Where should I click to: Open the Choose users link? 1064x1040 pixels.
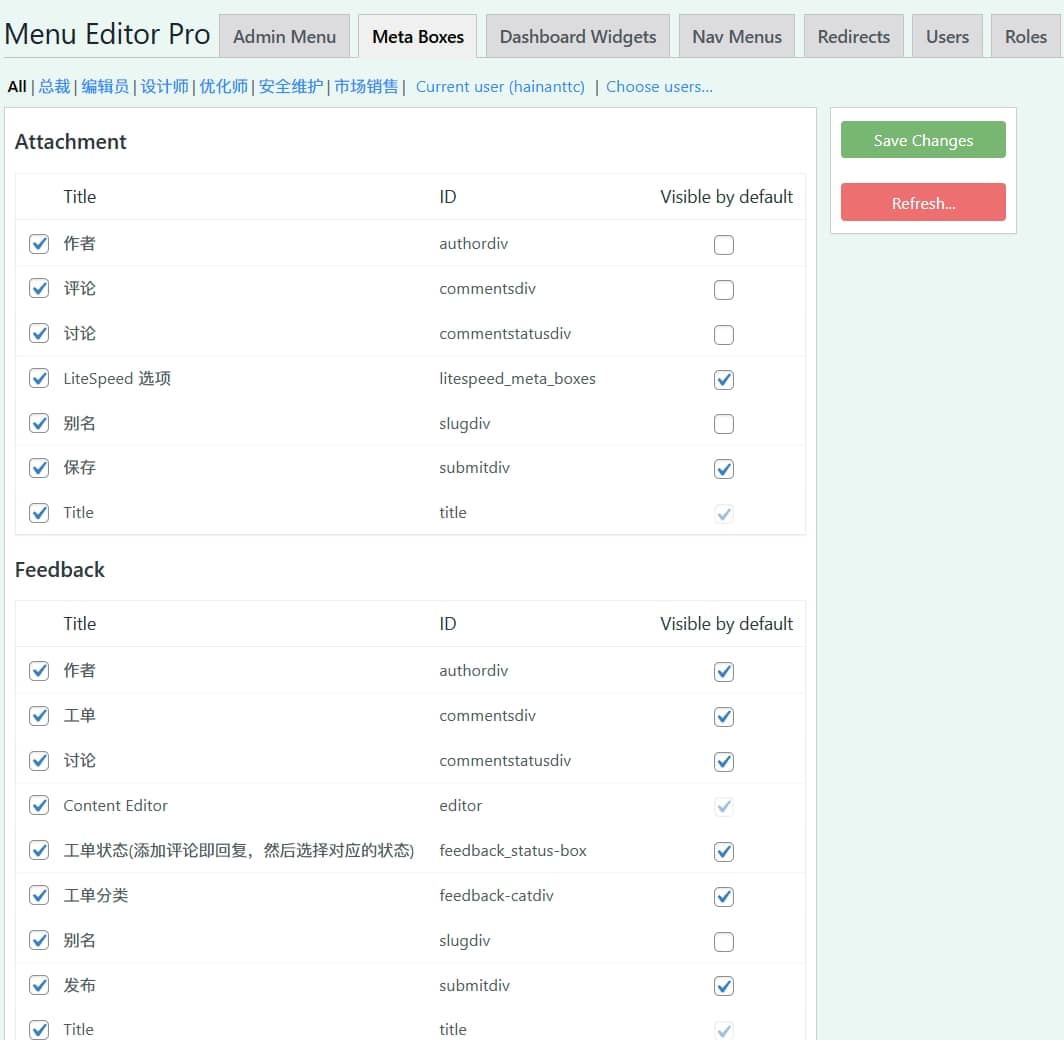click(659, 87)
